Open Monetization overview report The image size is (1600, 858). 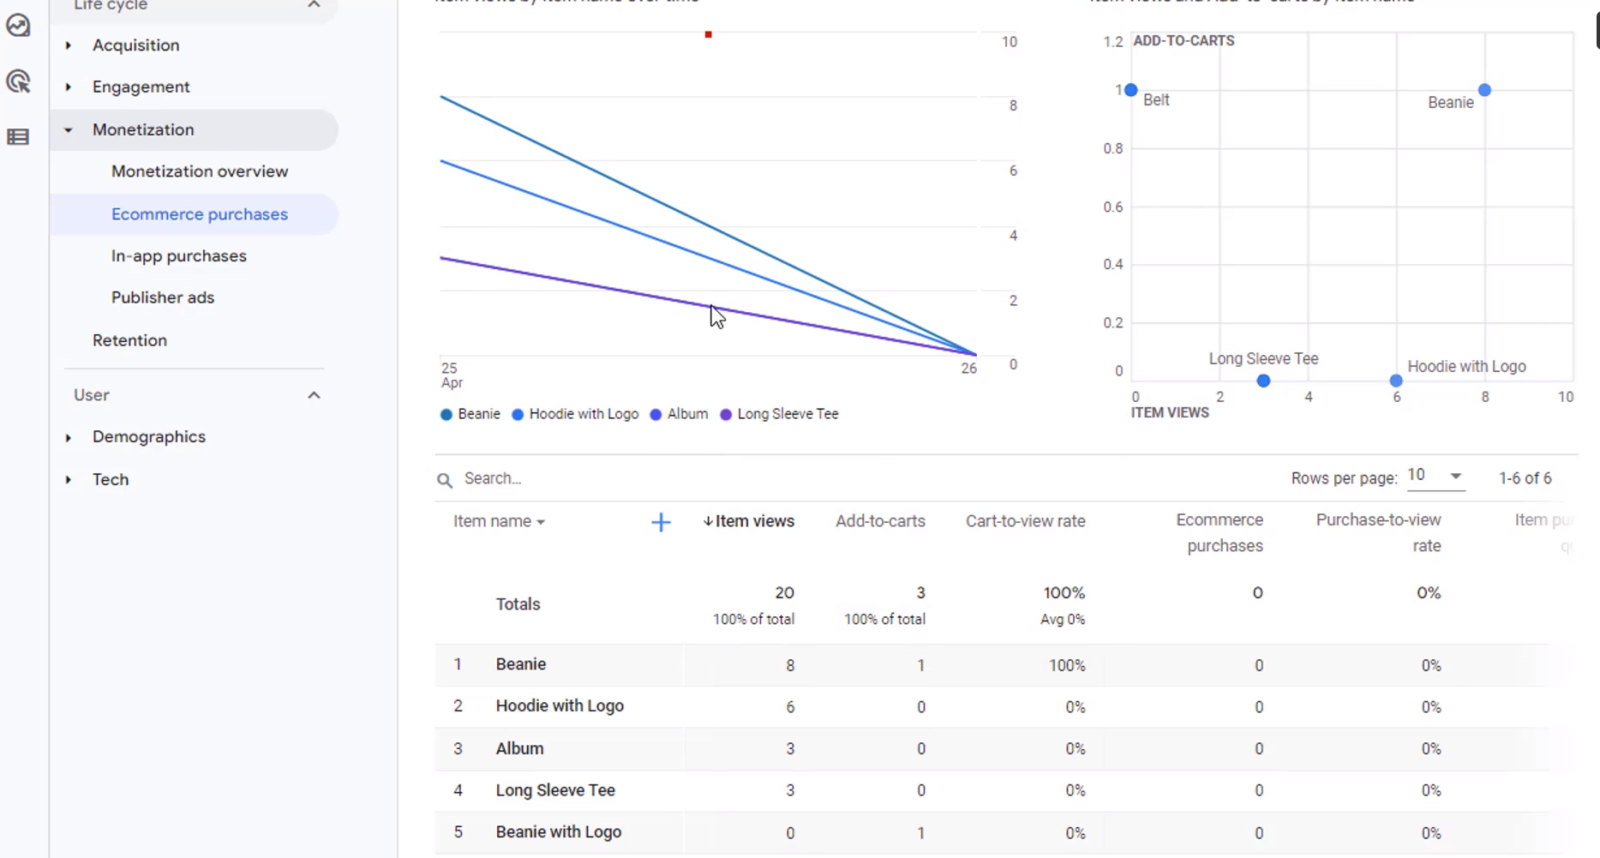199,171
